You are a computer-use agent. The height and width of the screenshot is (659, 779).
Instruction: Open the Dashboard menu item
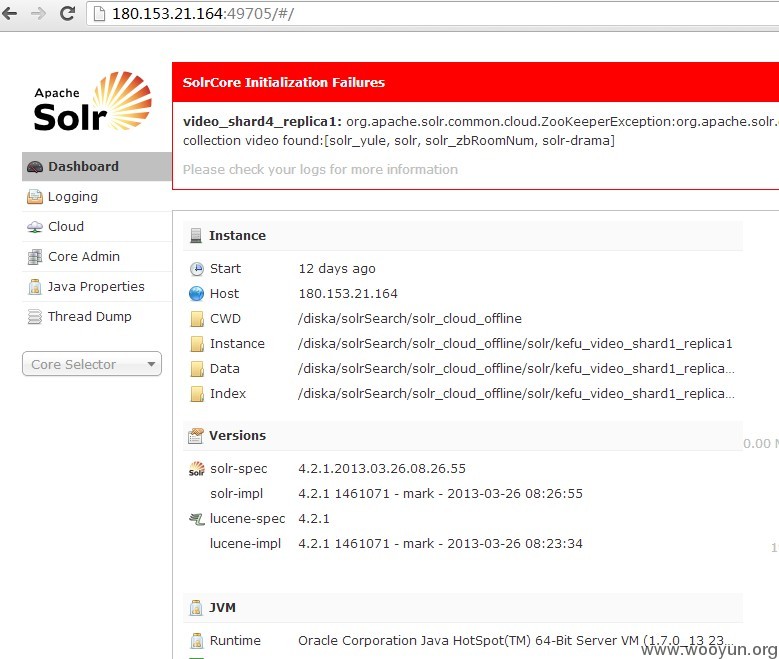pos(97,166)
